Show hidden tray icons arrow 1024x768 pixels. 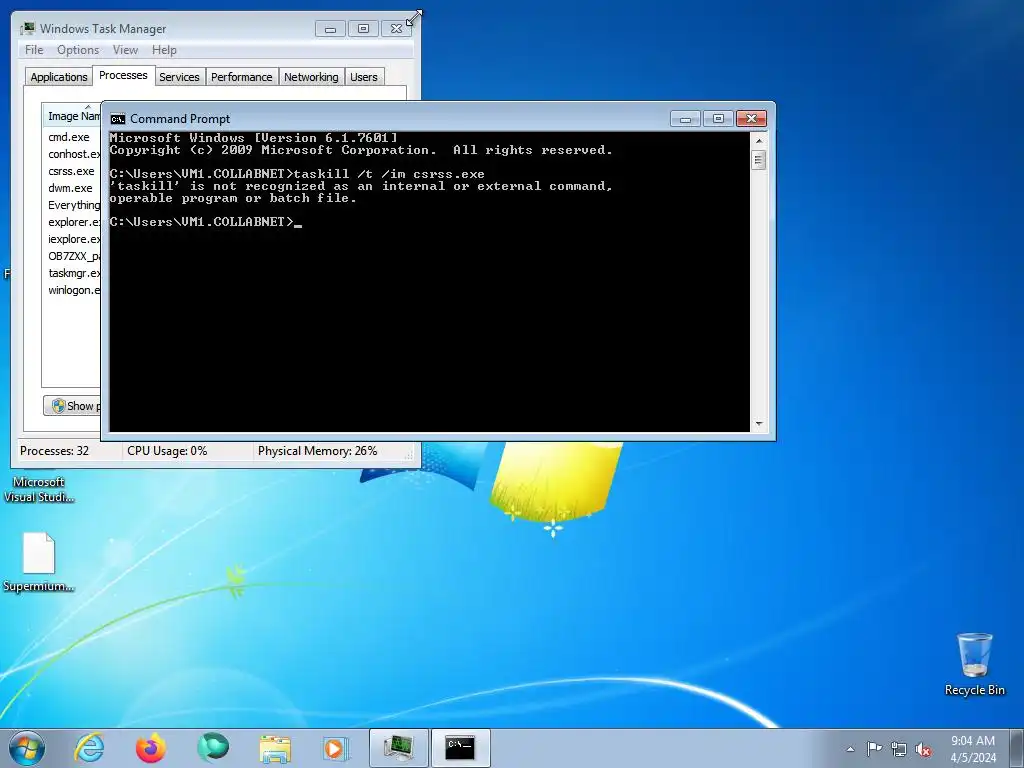point(850,749)
